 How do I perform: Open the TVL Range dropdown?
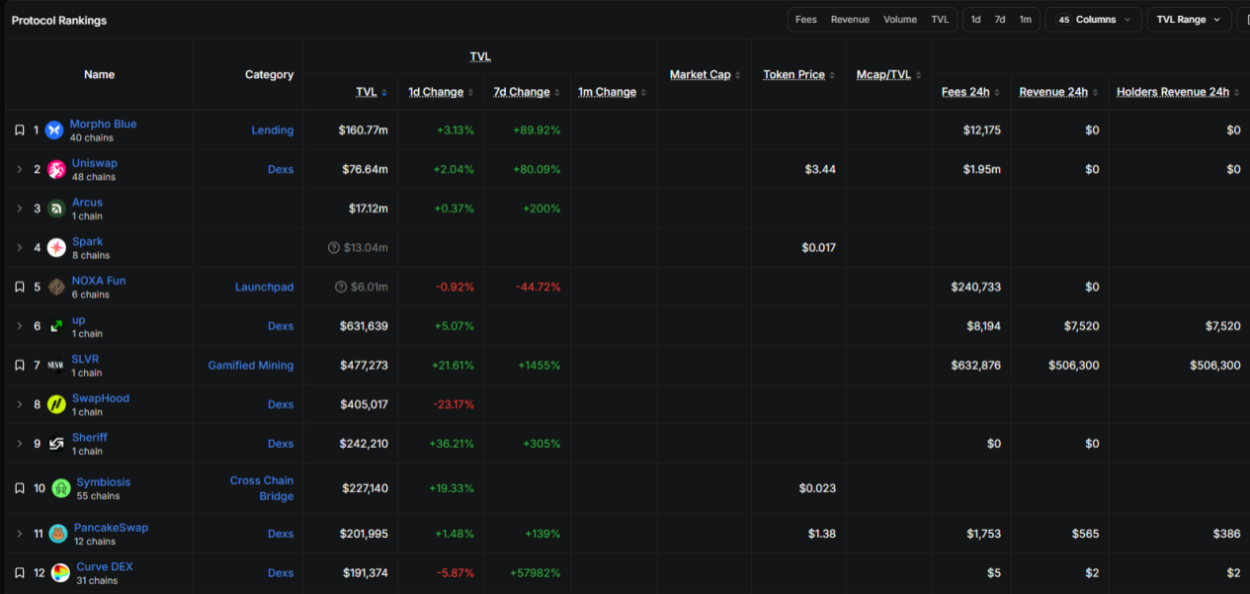click(1189, 20)
